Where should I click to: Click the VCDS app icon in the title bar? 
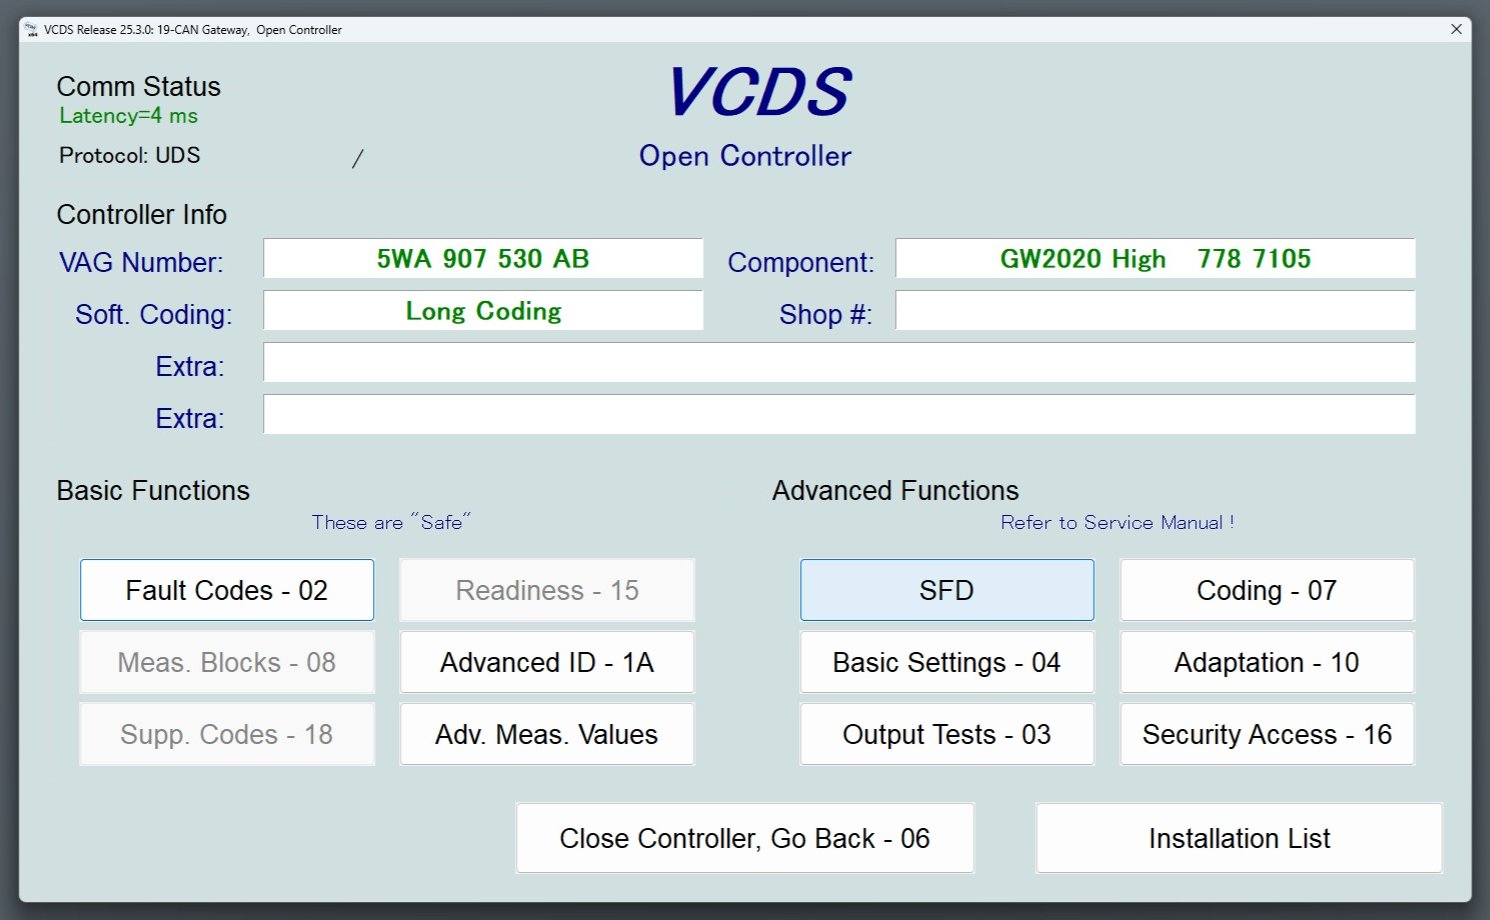(31, 29)
